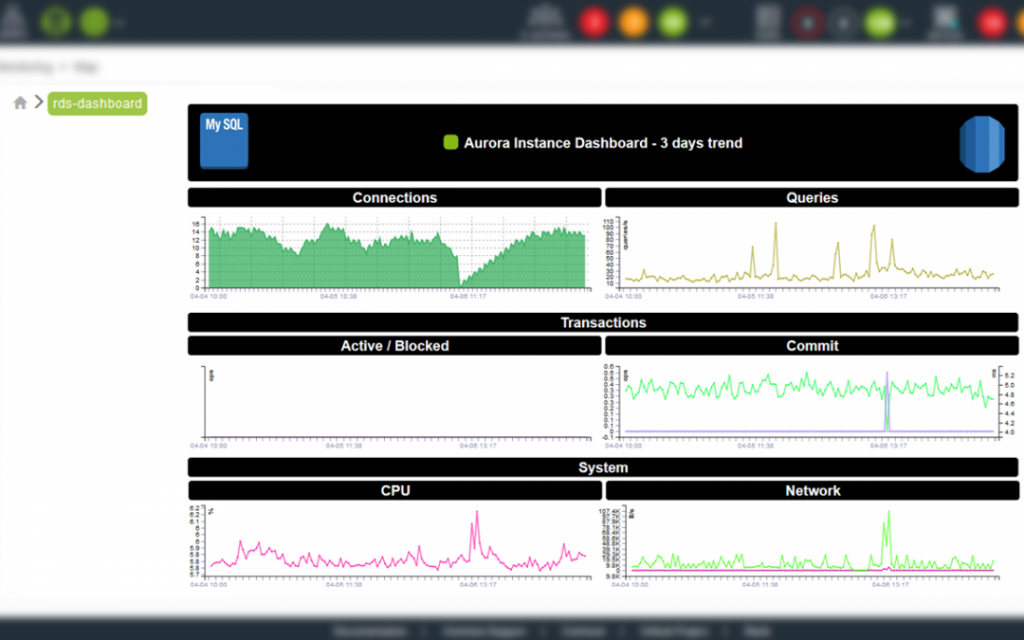Click the blue My SQL icon
This screenshot has height=640, width=1024.
click(x=224, y=141)
